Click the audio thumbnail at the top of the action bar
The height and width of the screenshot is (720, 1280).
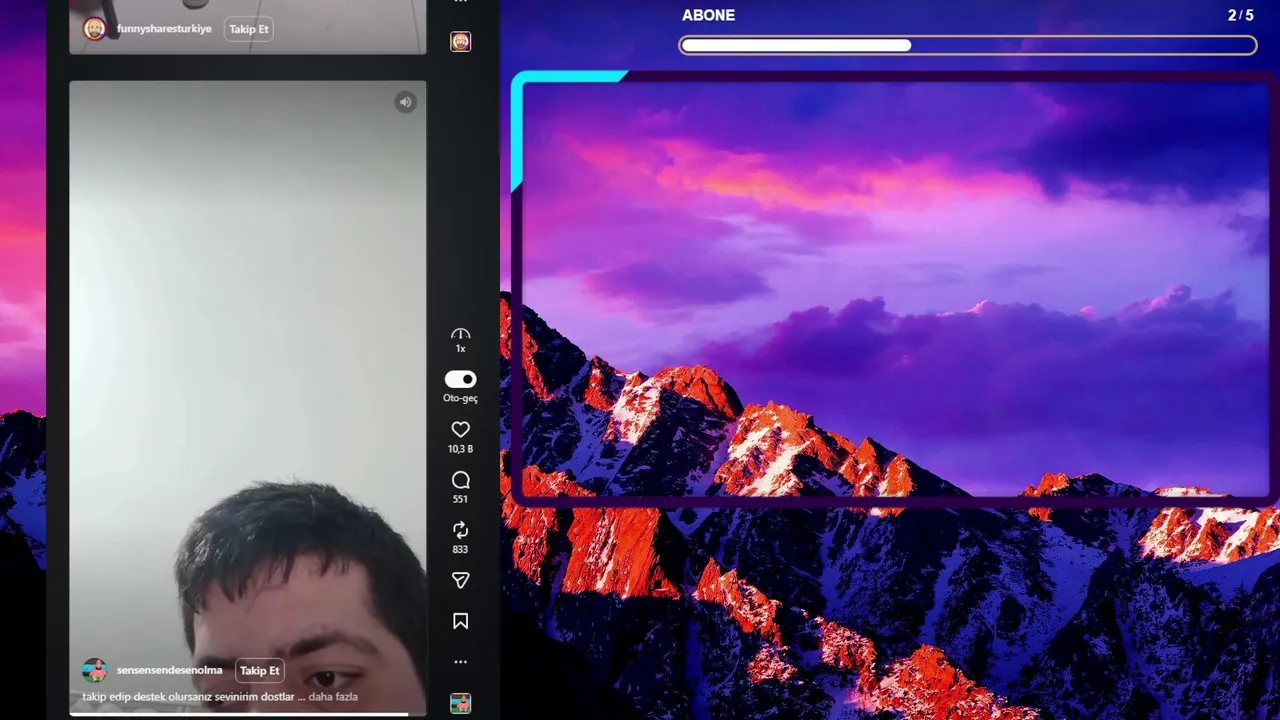tap(460, 41)
